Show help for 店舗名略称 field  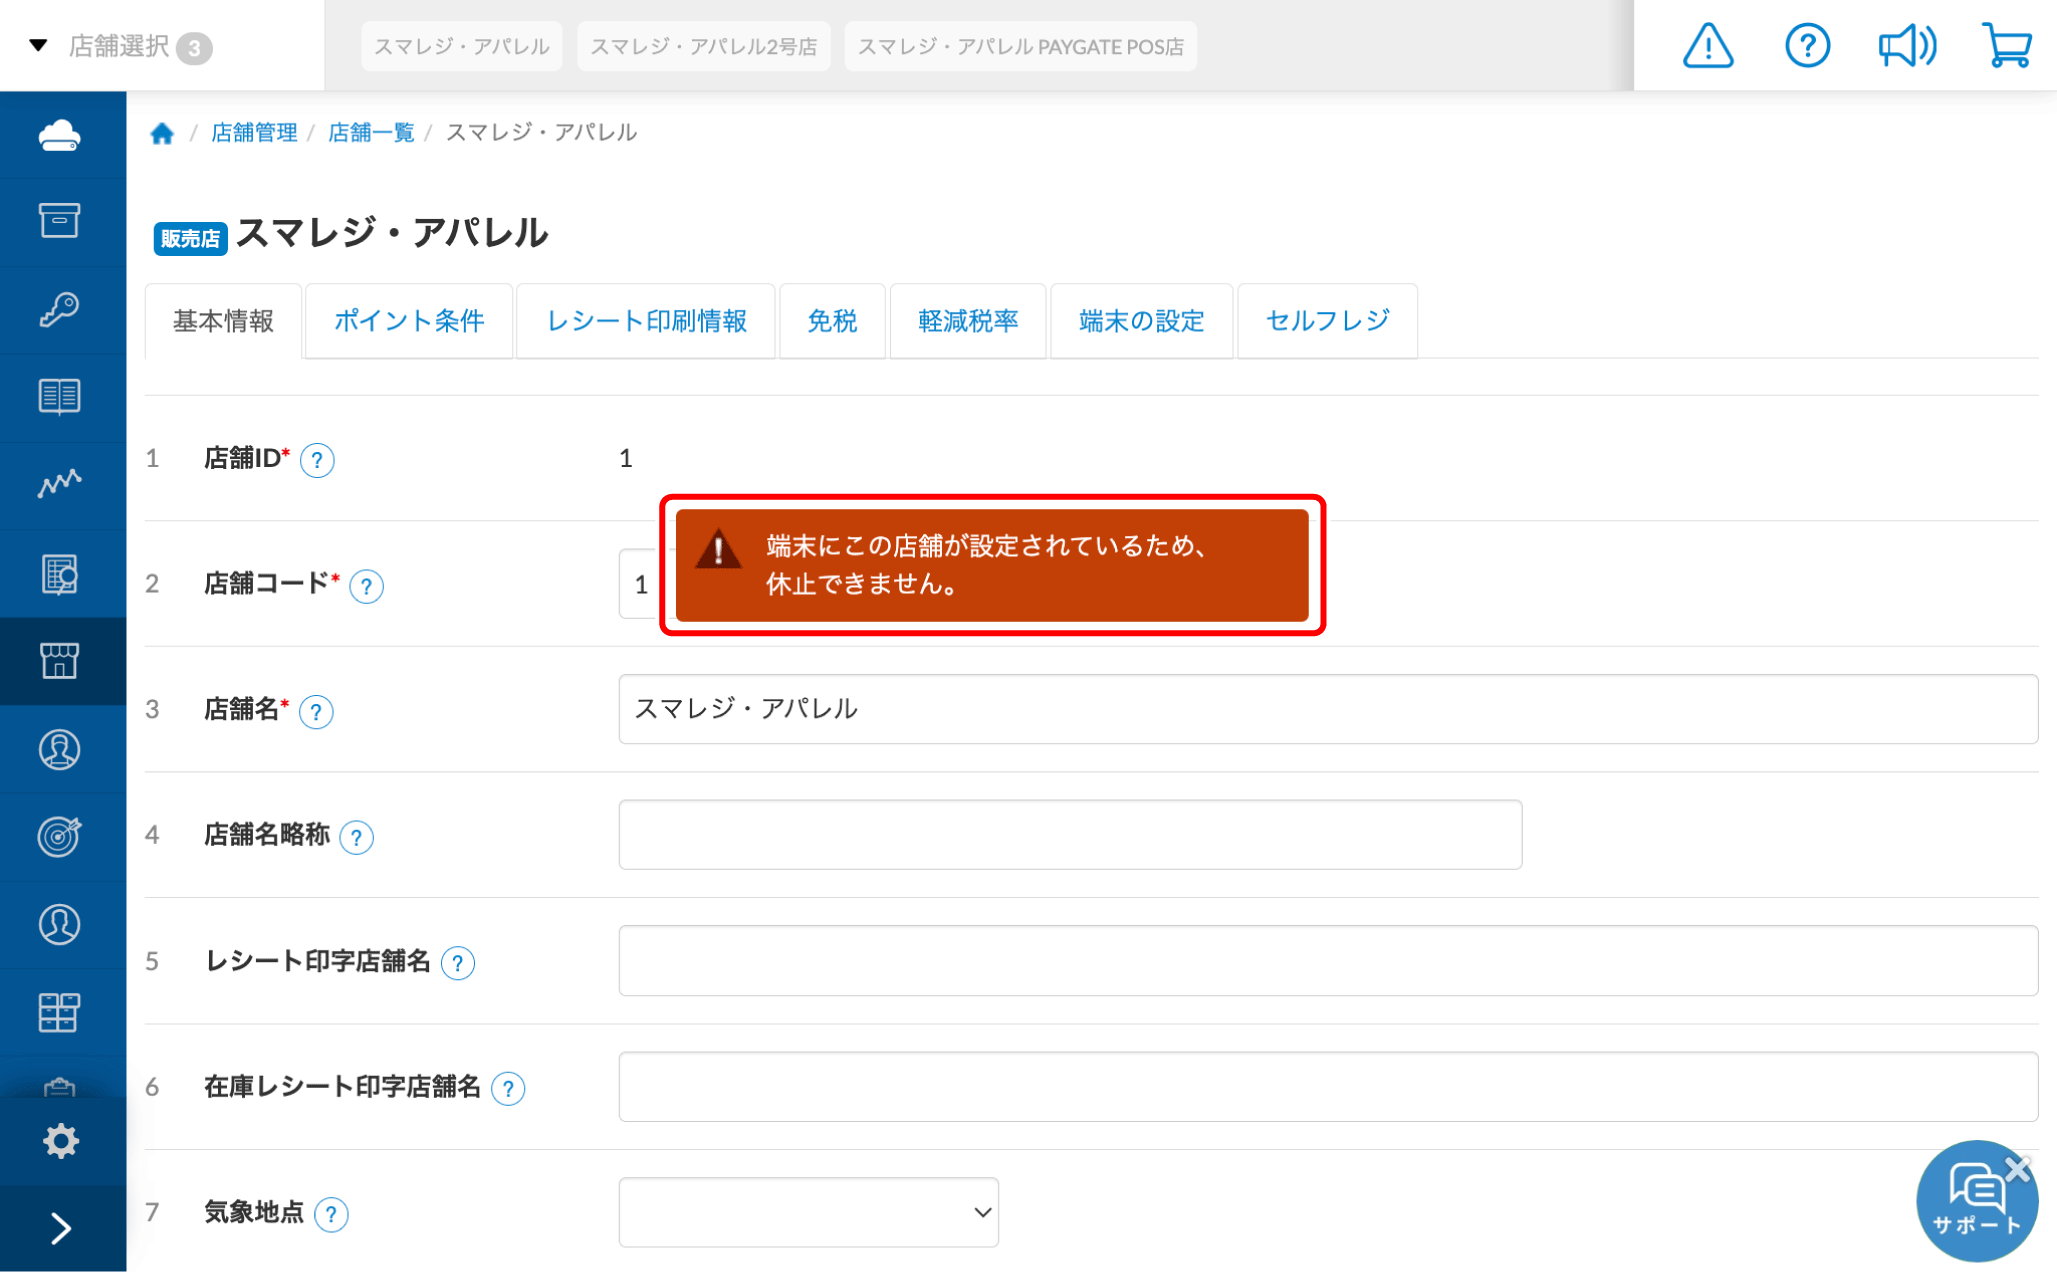tap(356, 837)
